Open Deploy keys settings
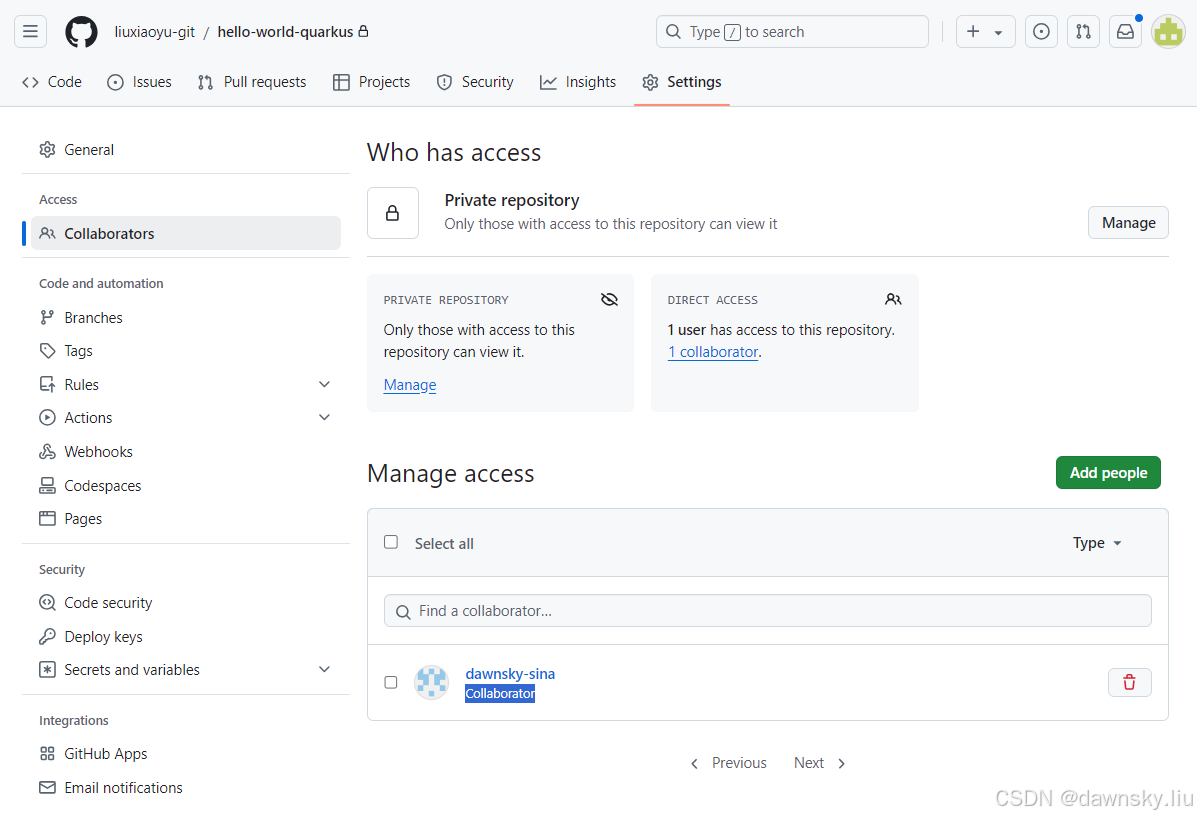This screenshot has width=1197, height=818. (x=186, y=636)
